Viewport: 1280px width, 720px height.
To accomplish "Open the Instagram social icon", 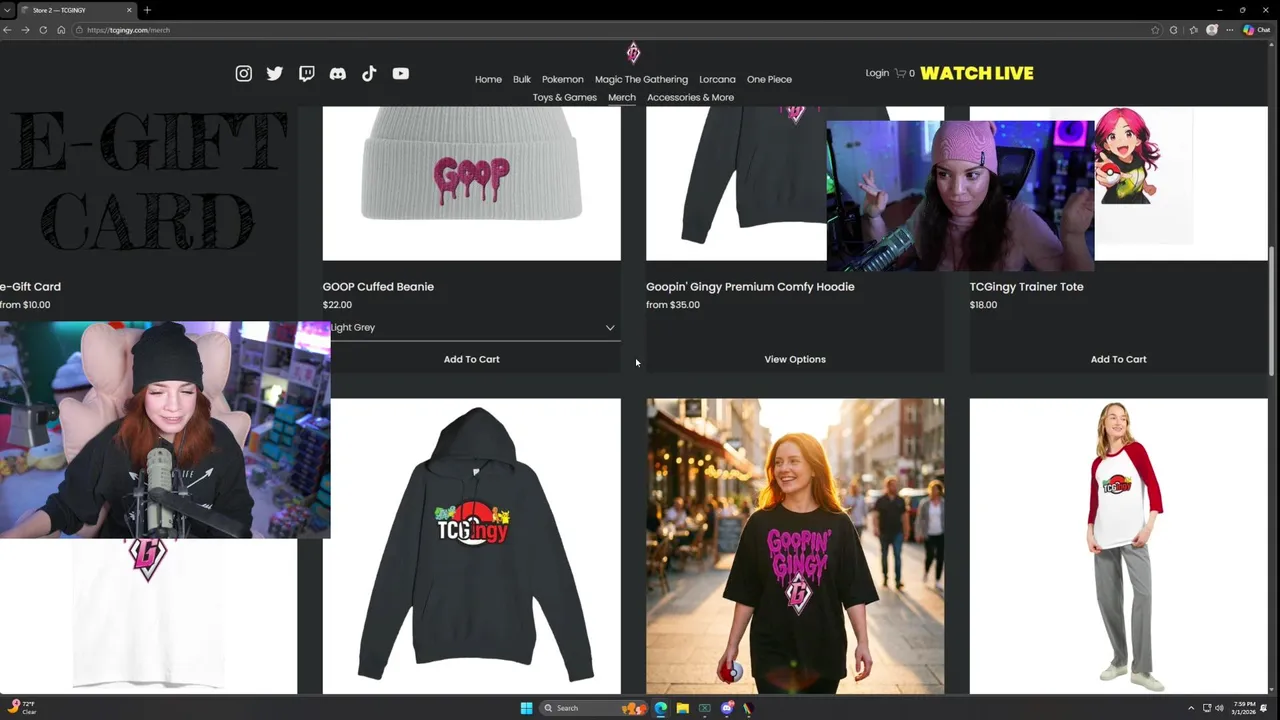I will [244, 73].
